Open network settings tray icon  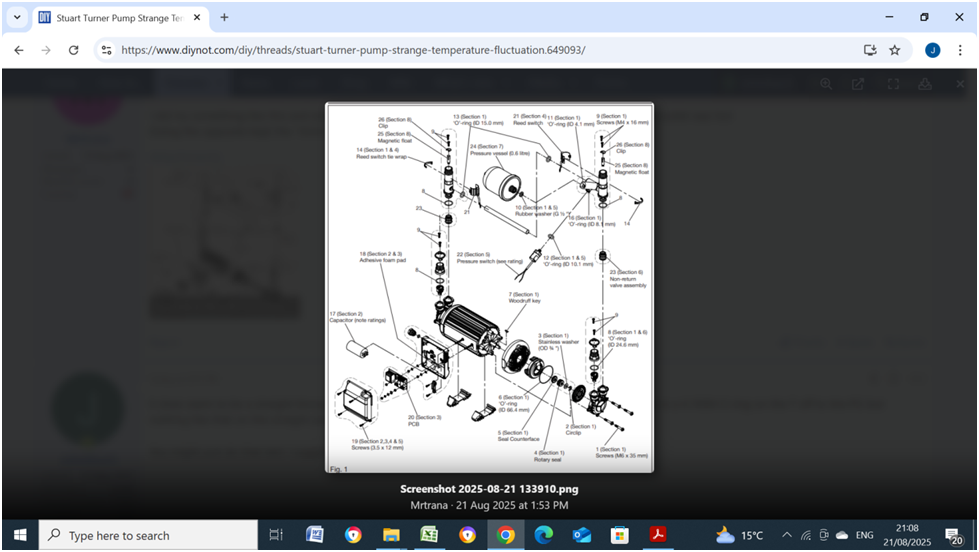[806, 535]
